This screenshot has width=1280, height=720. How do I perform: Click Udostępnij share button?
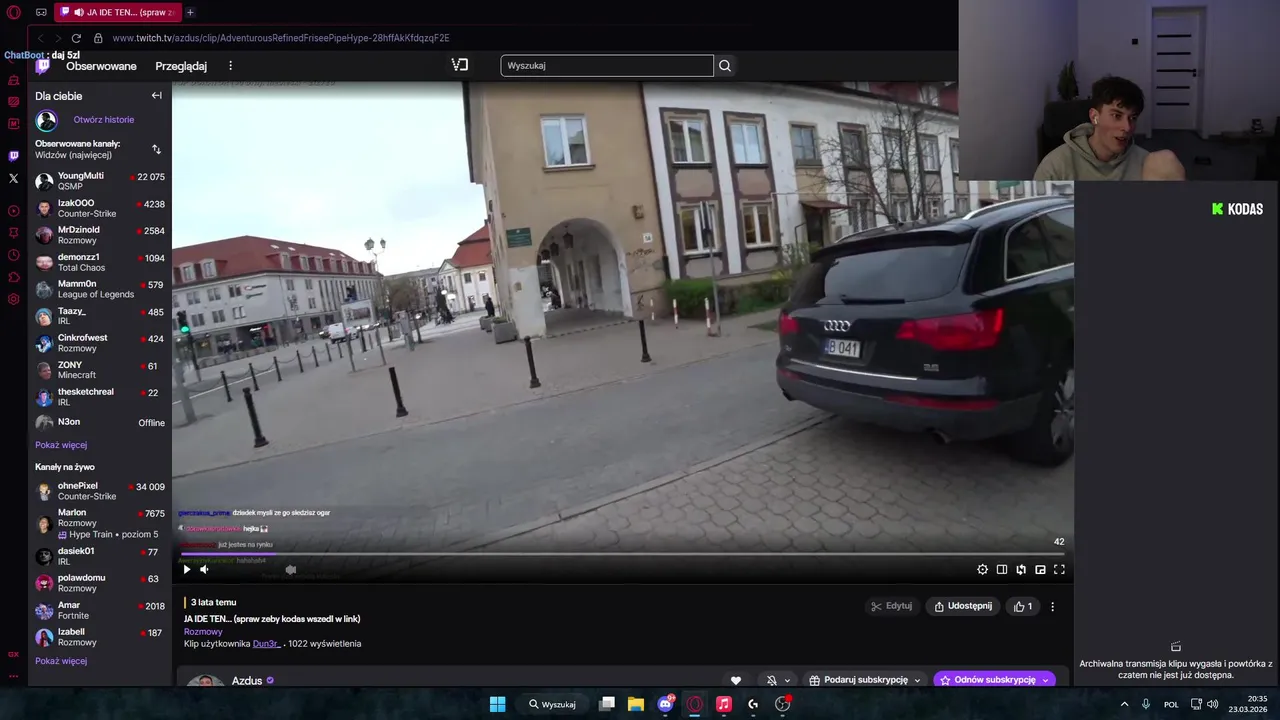click(964, 606)
